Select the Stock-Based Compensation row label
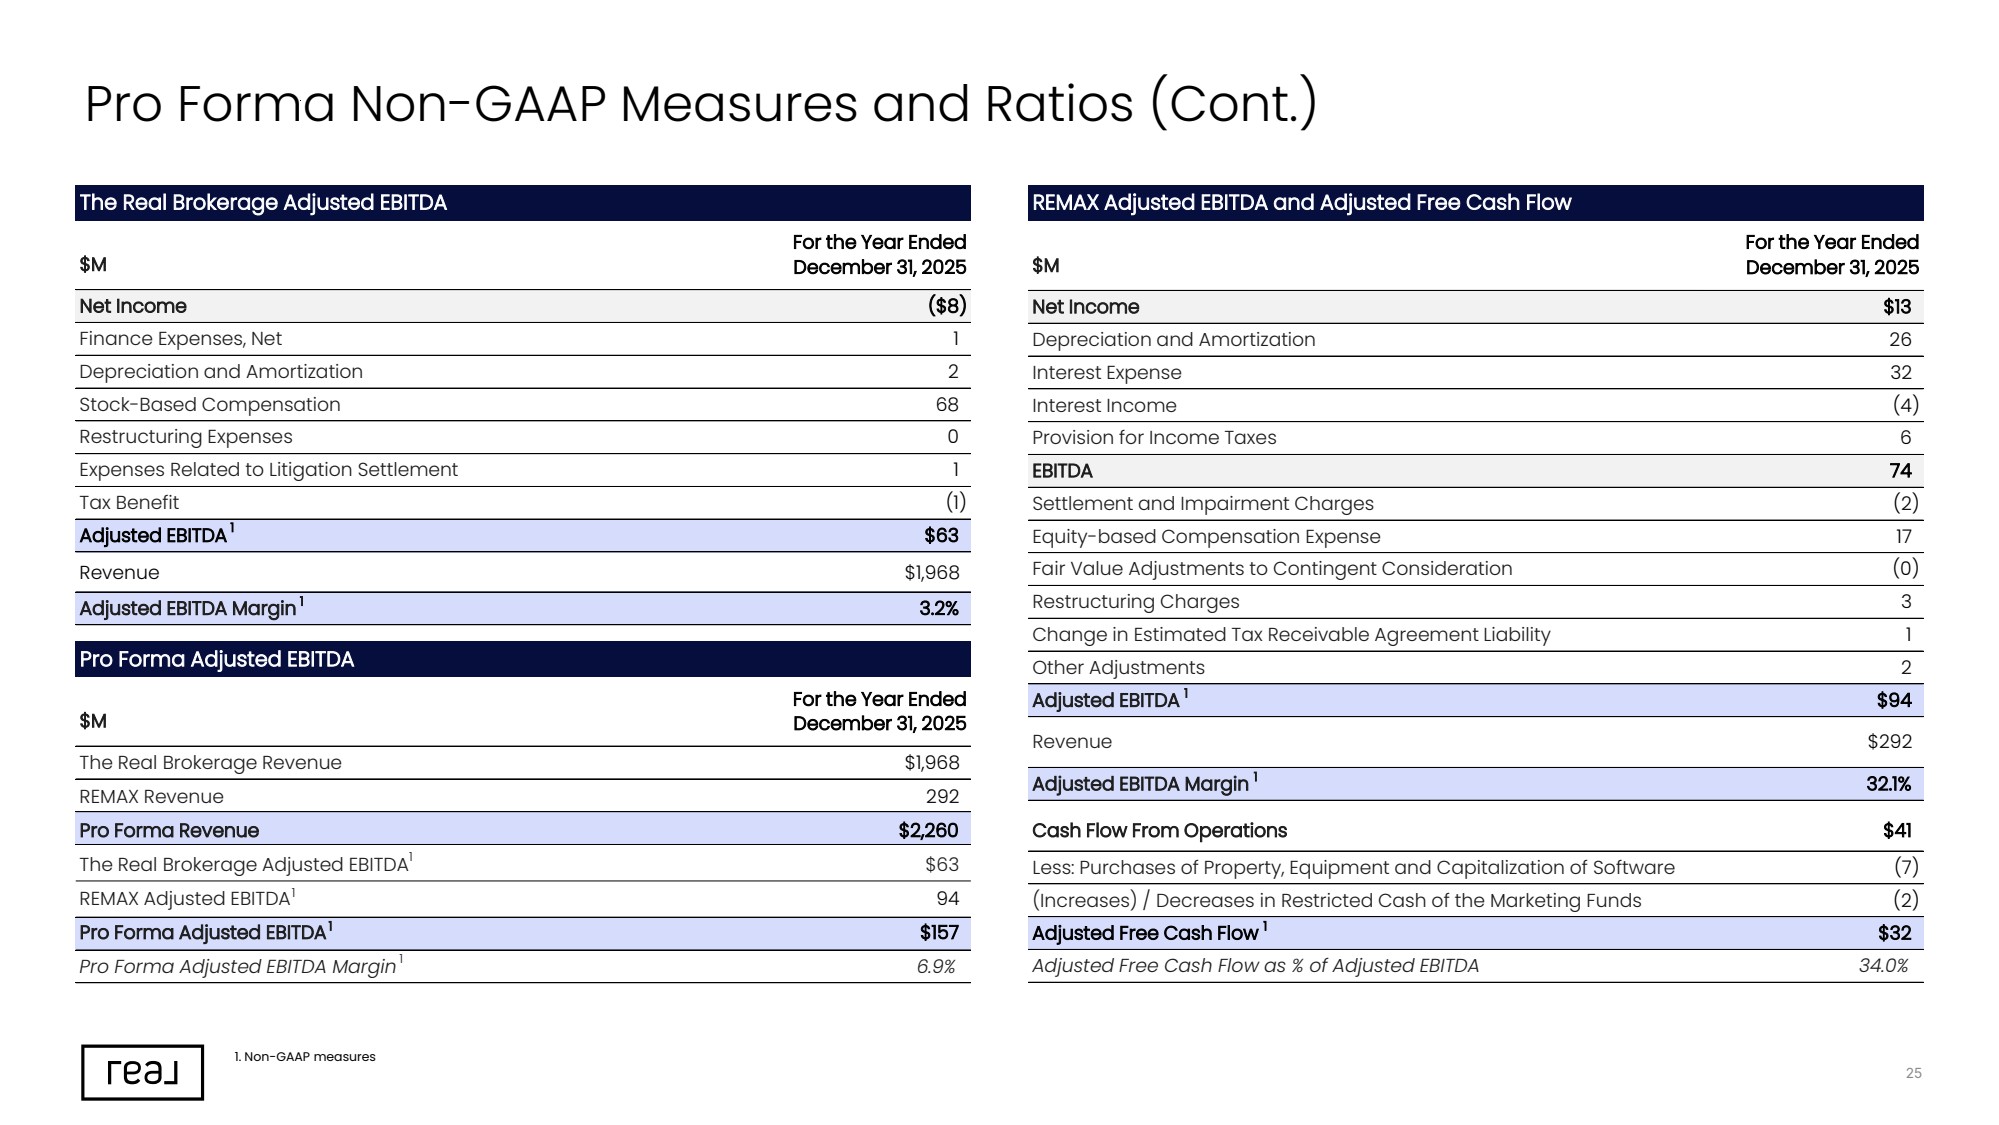This screenshot has width=1999, height=1125. (x=210, y=405)
